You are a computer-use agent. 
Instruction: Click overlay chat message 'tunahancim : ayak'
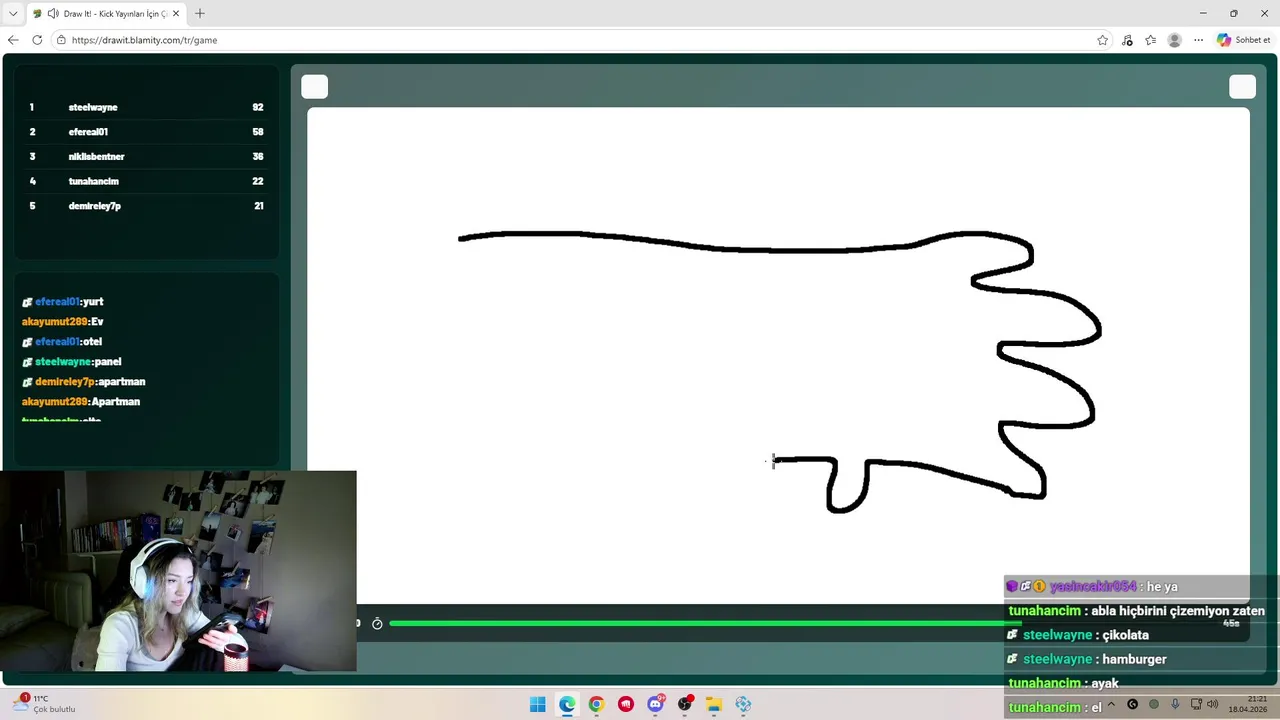(1063, 683)
